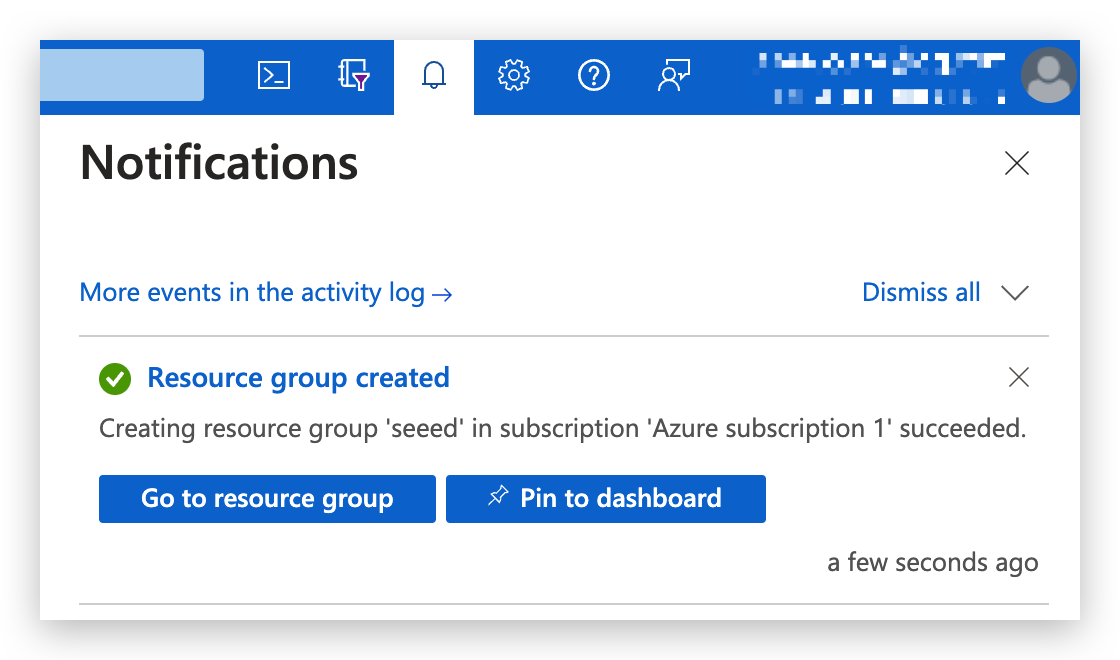Click the 'a few seconds ago' timestamp

(x=933, y=563)
